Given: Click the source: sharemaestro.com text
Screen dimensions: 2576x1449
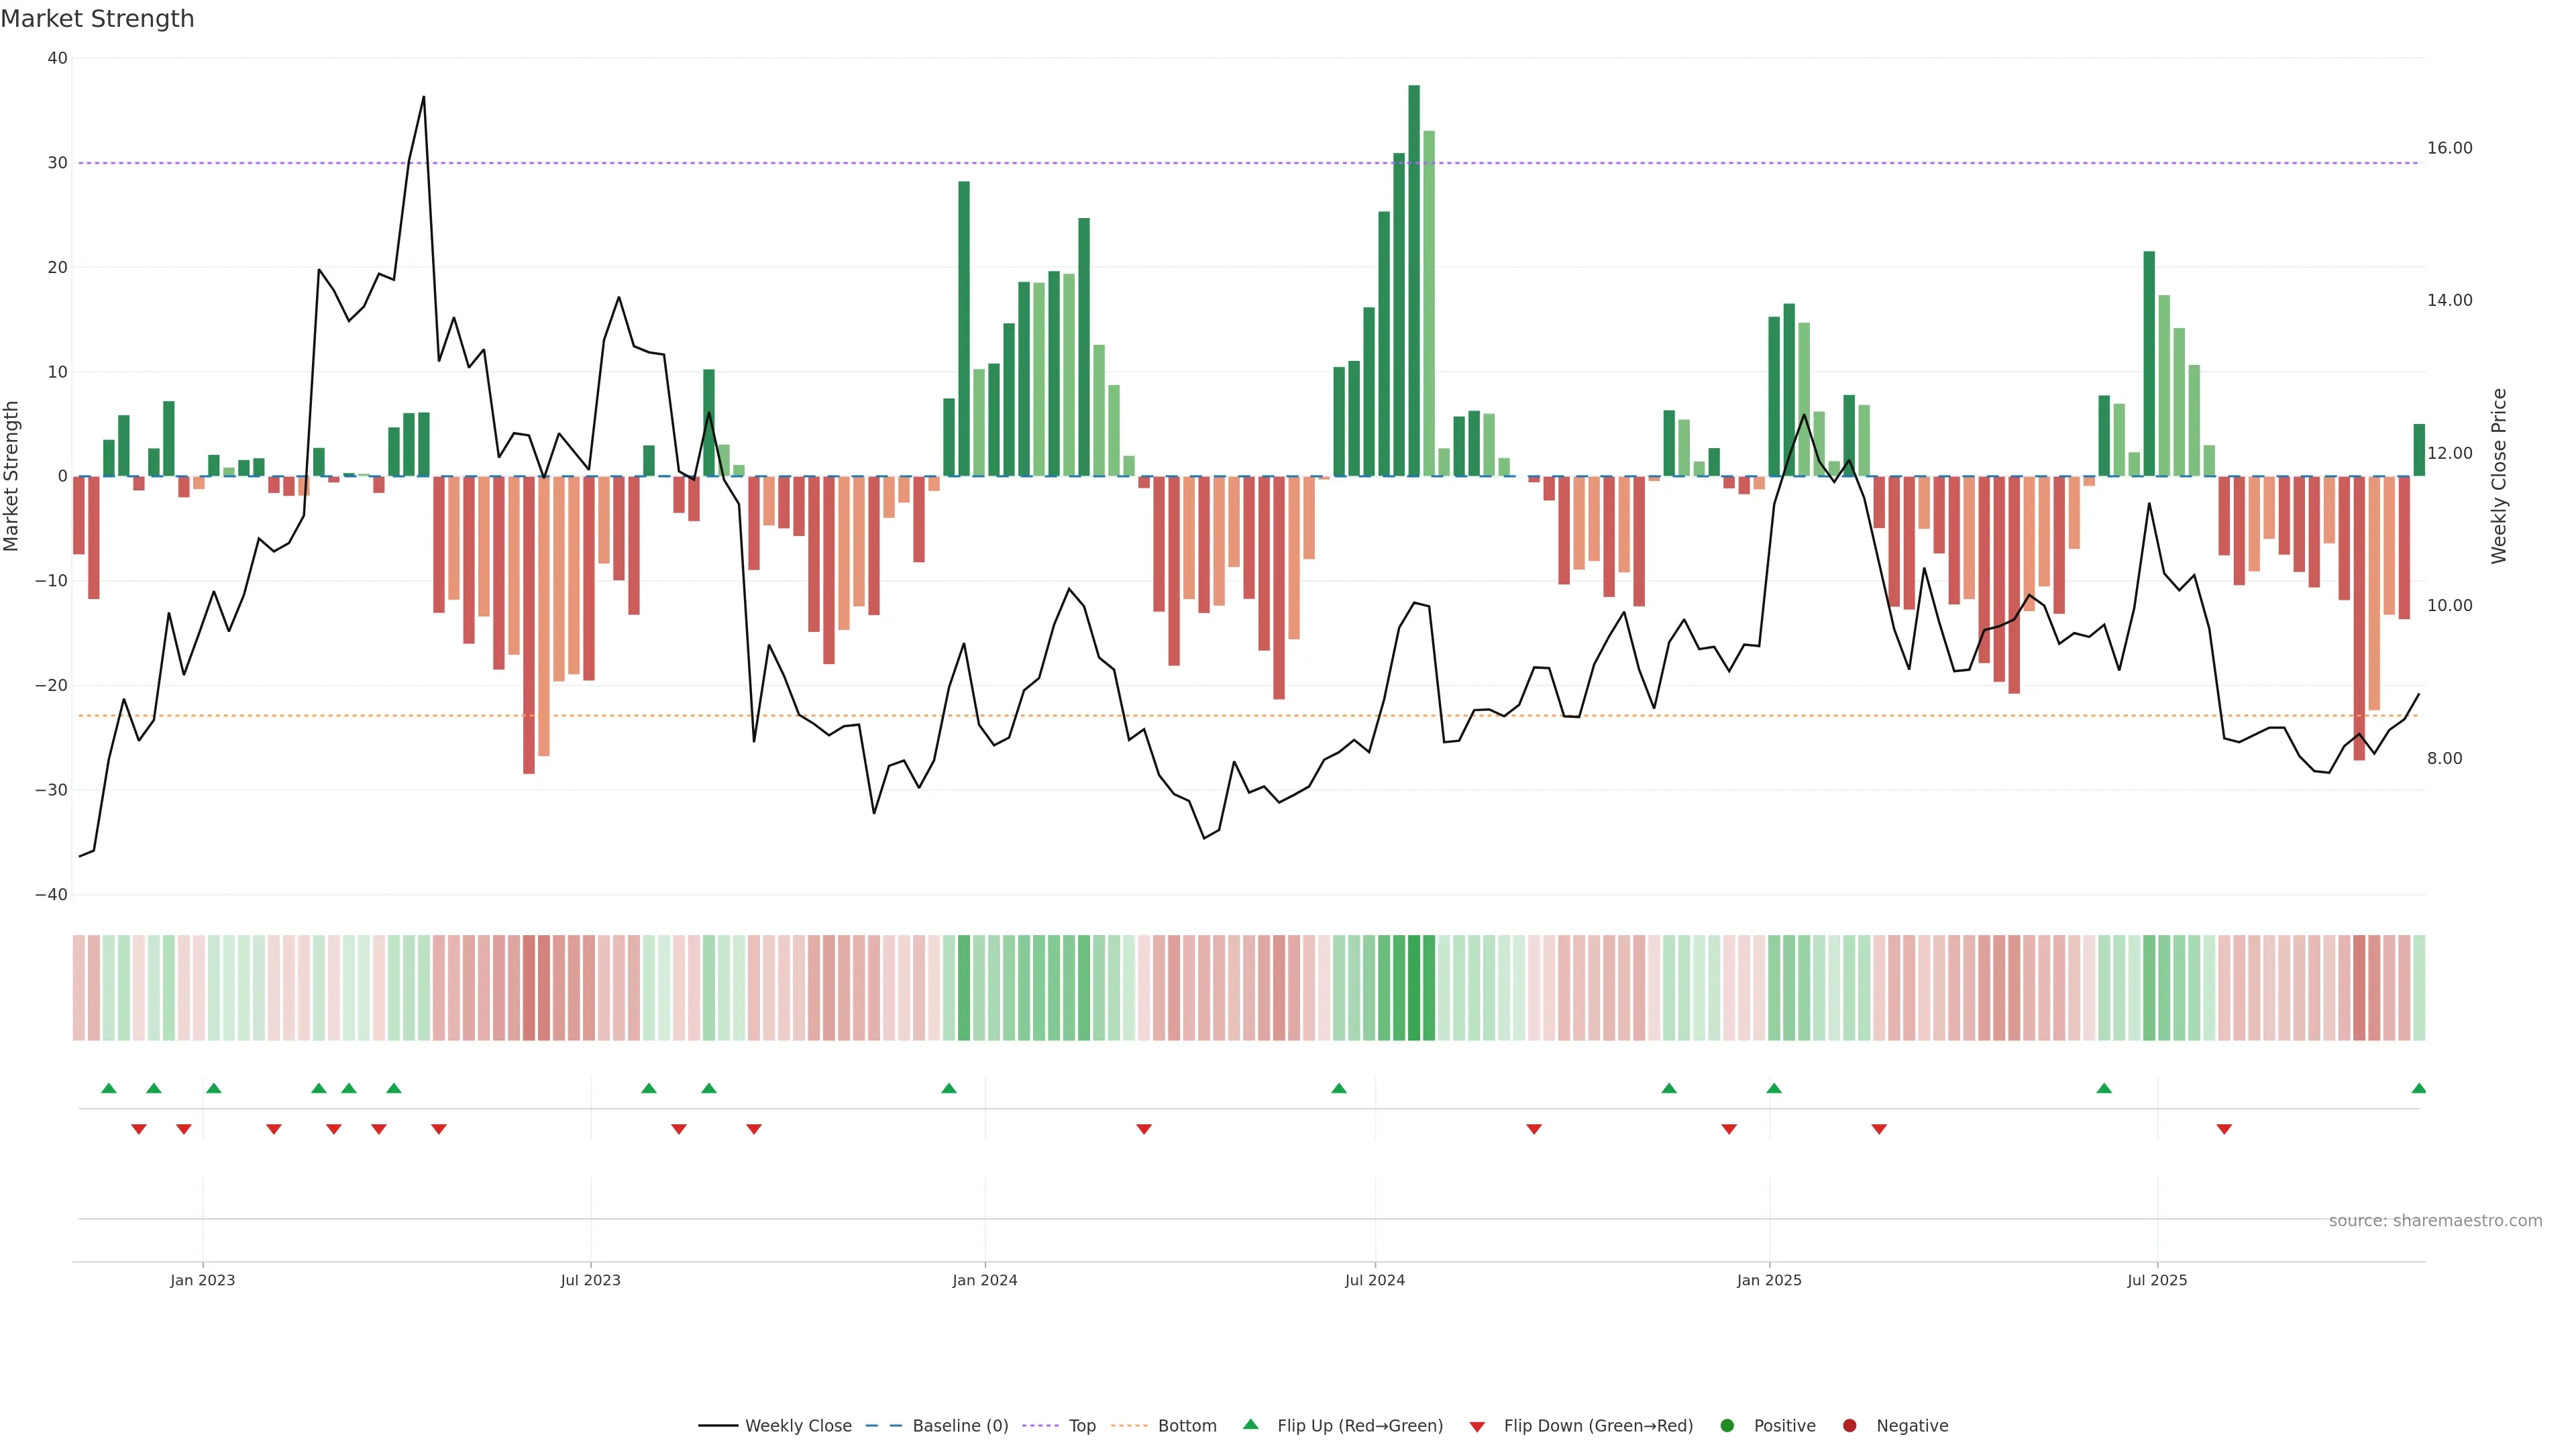Looking at the screenshot, I should tap(2435, 1221).
